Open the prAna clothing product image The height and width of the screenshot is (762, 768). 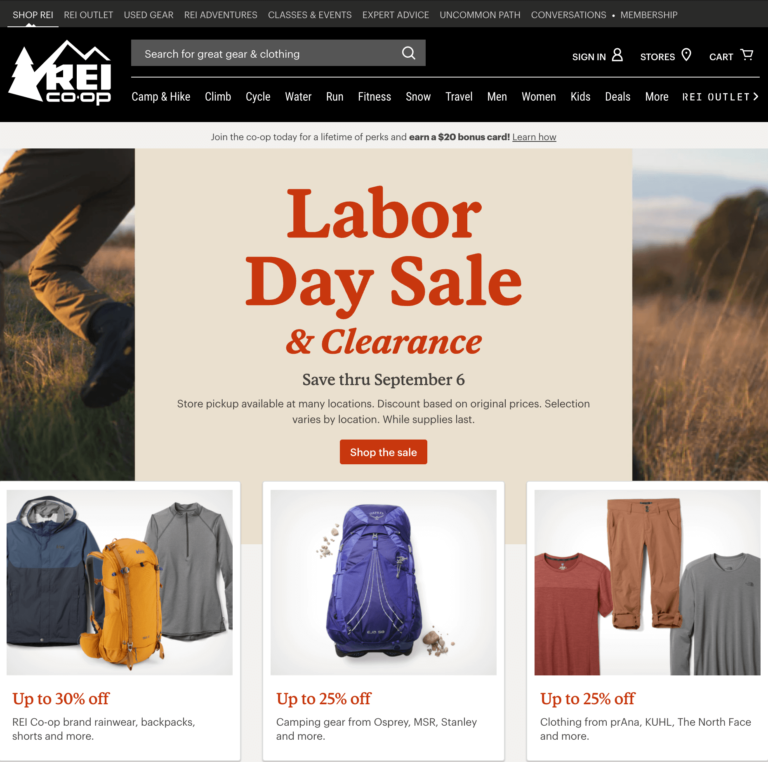click(647, 582)
